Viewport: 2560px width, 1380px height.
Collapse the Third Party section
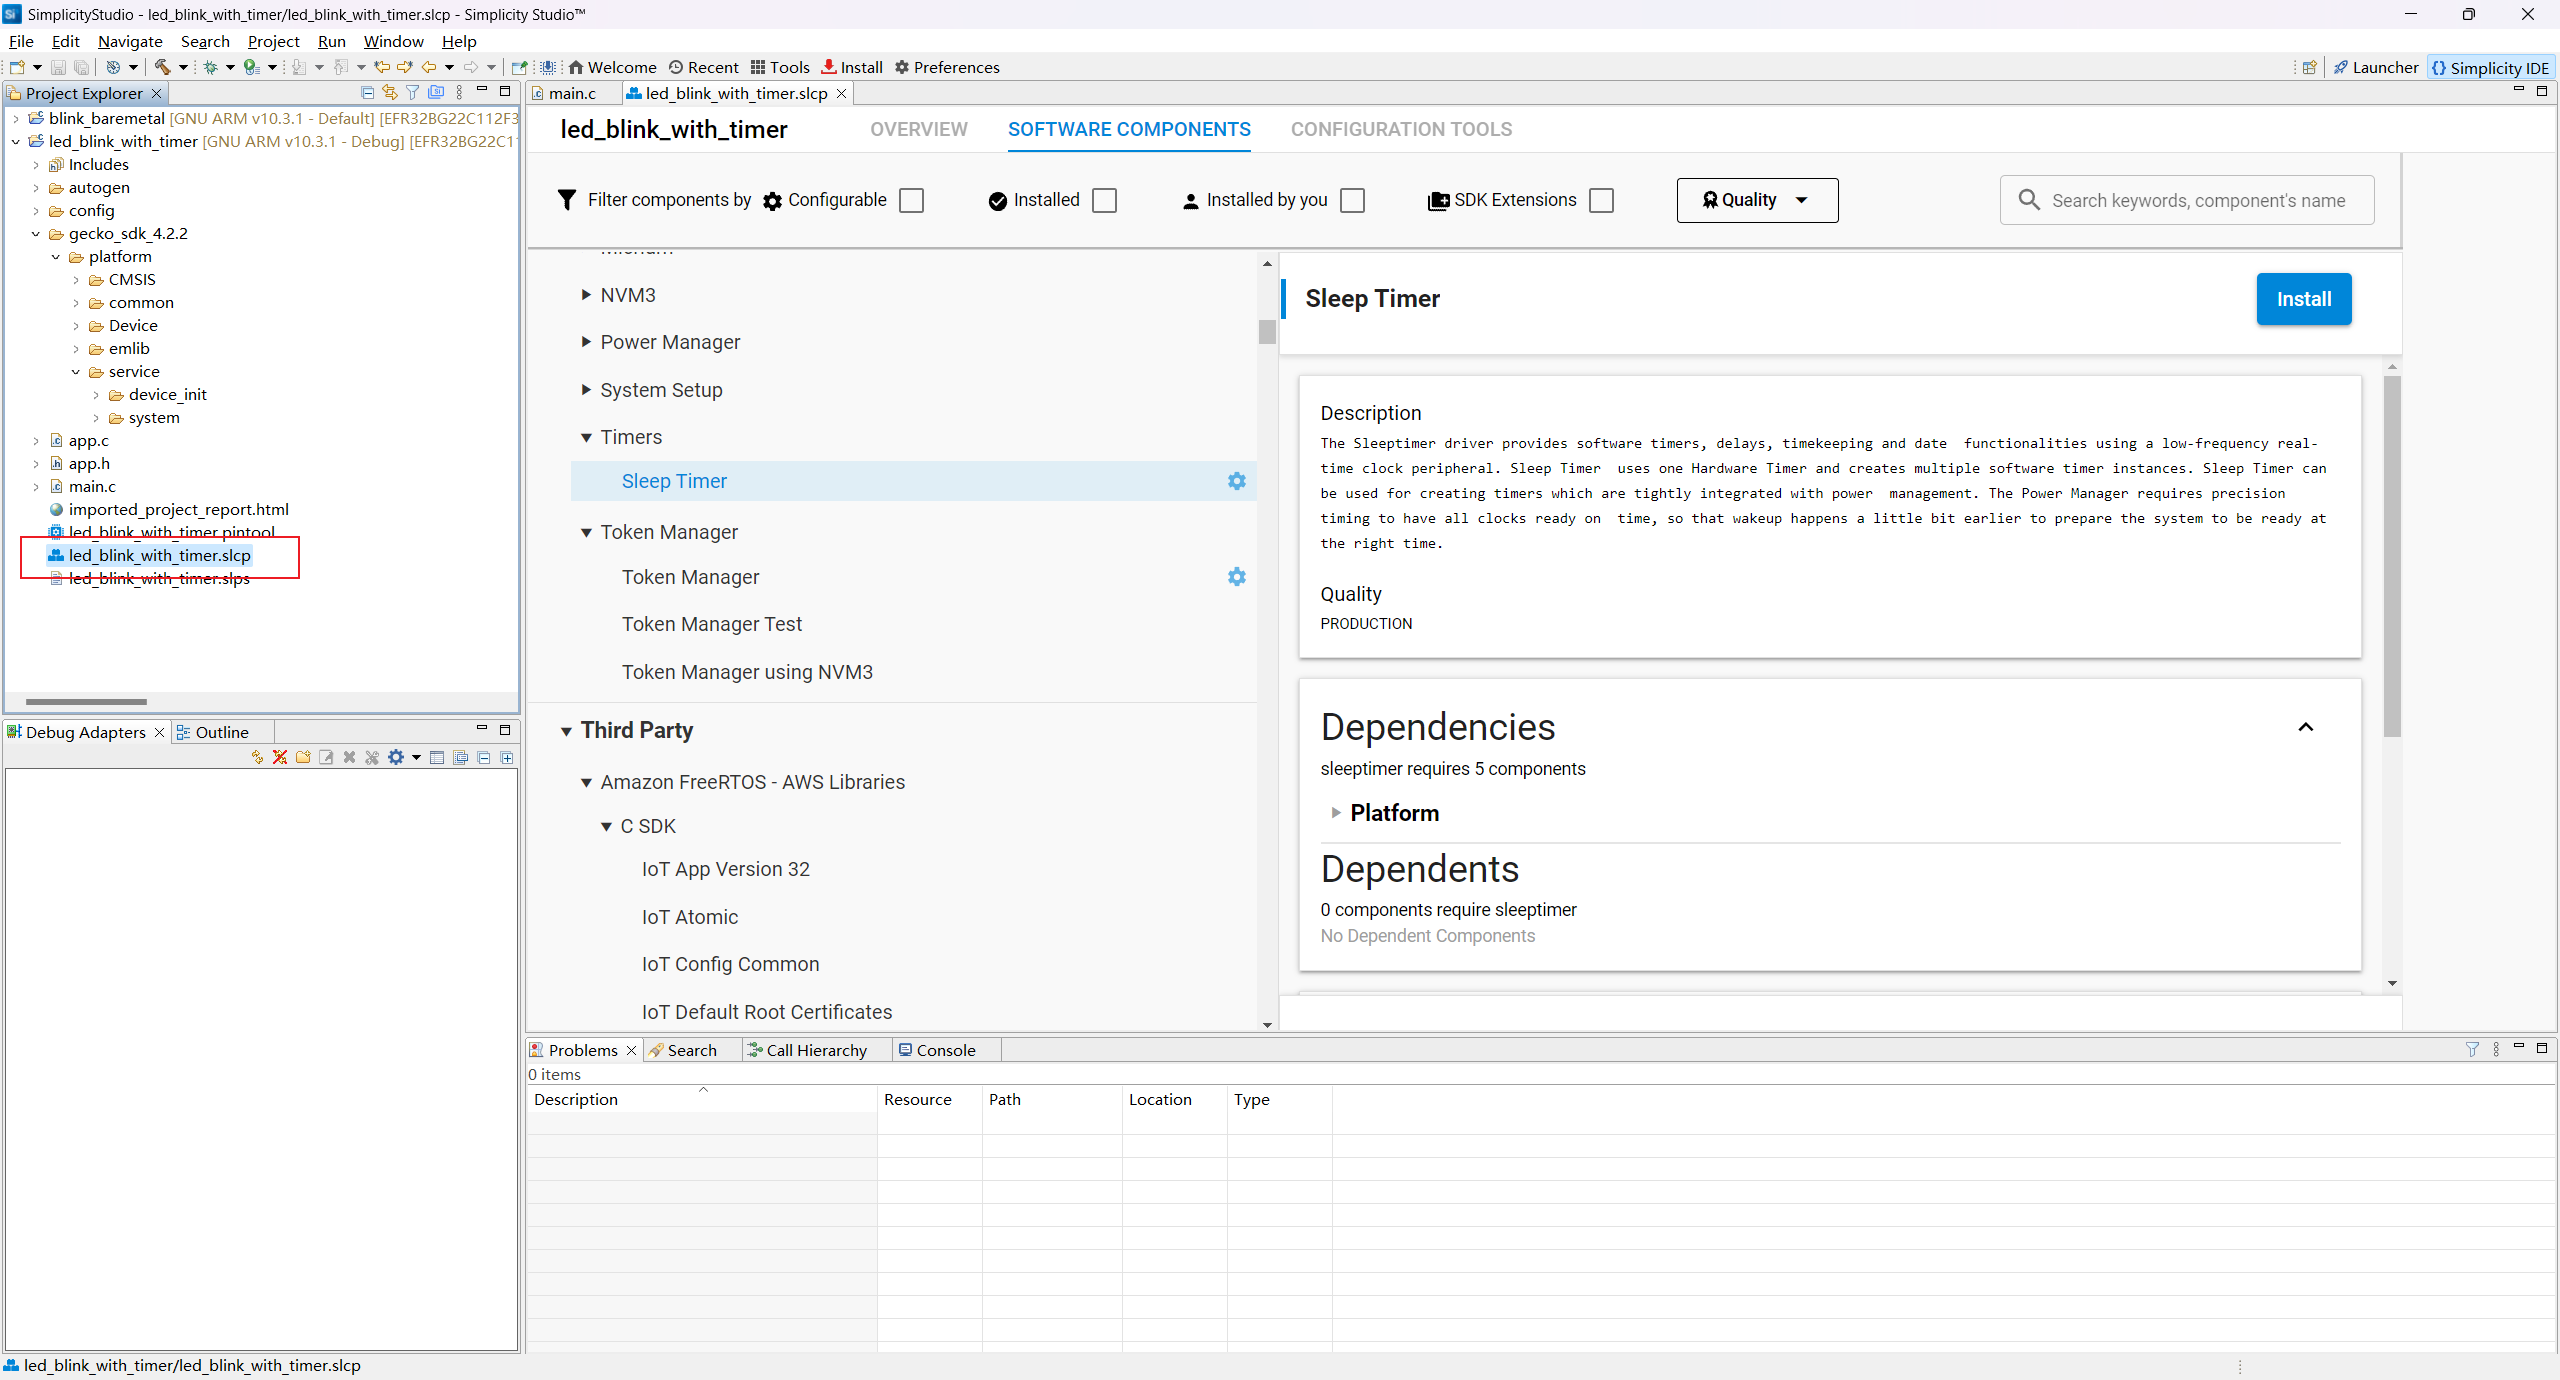(566, 731)
